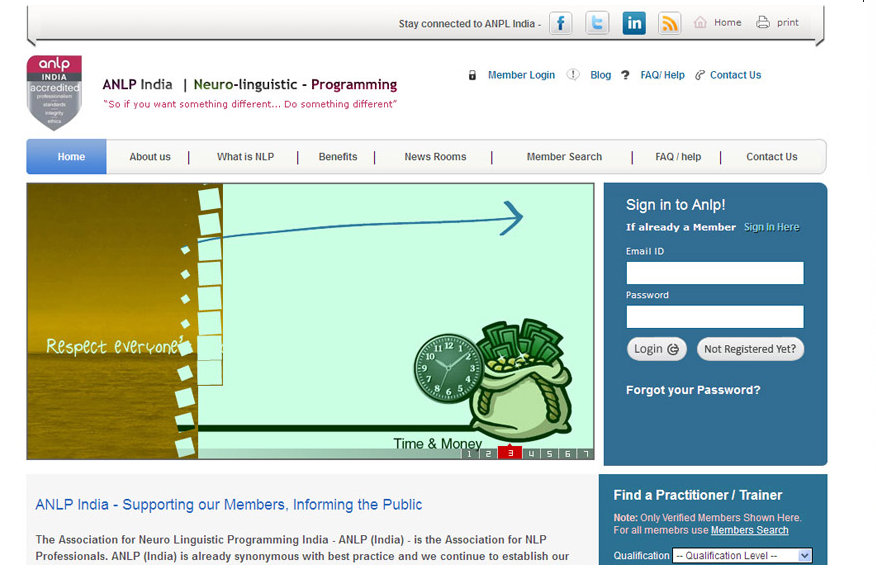This screenshot has width=876, height=584.
Task: Jump to slide 2 in the banner slideshow
Action: point(488,453)
